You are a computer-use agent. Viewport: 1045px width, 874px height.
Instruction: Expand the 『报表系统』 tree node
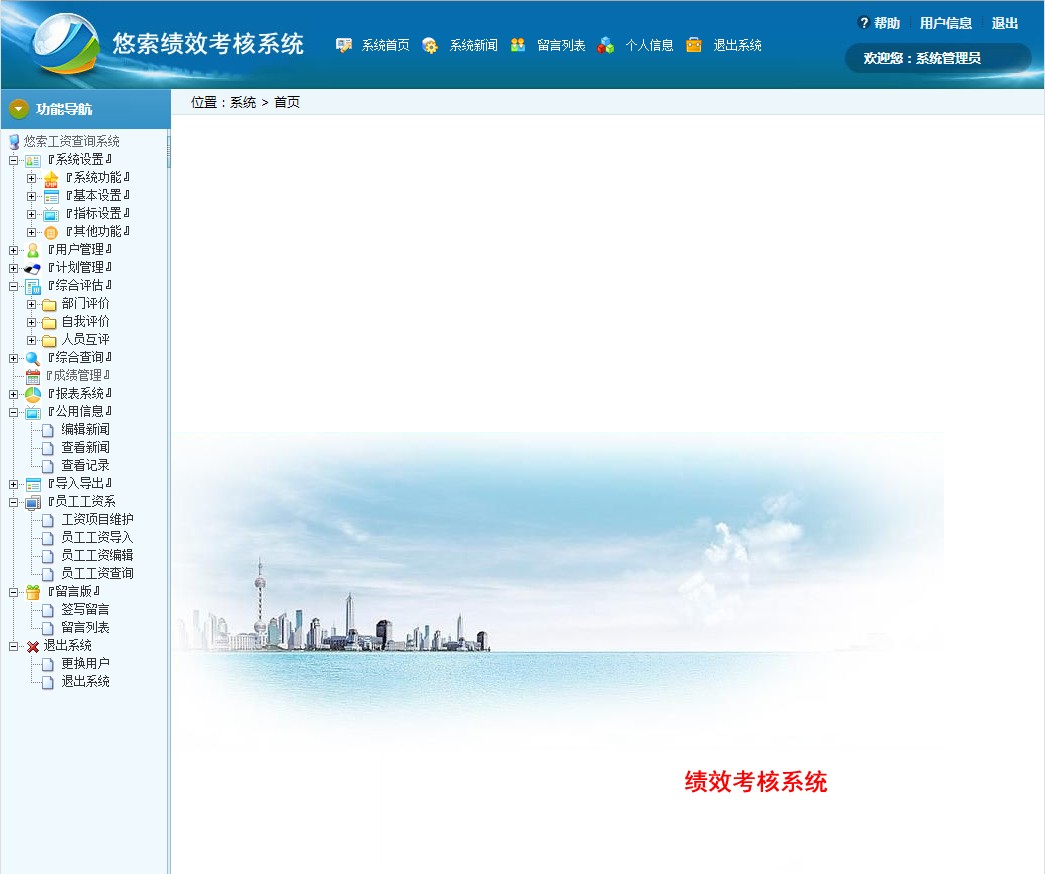[x=13, y=394]
